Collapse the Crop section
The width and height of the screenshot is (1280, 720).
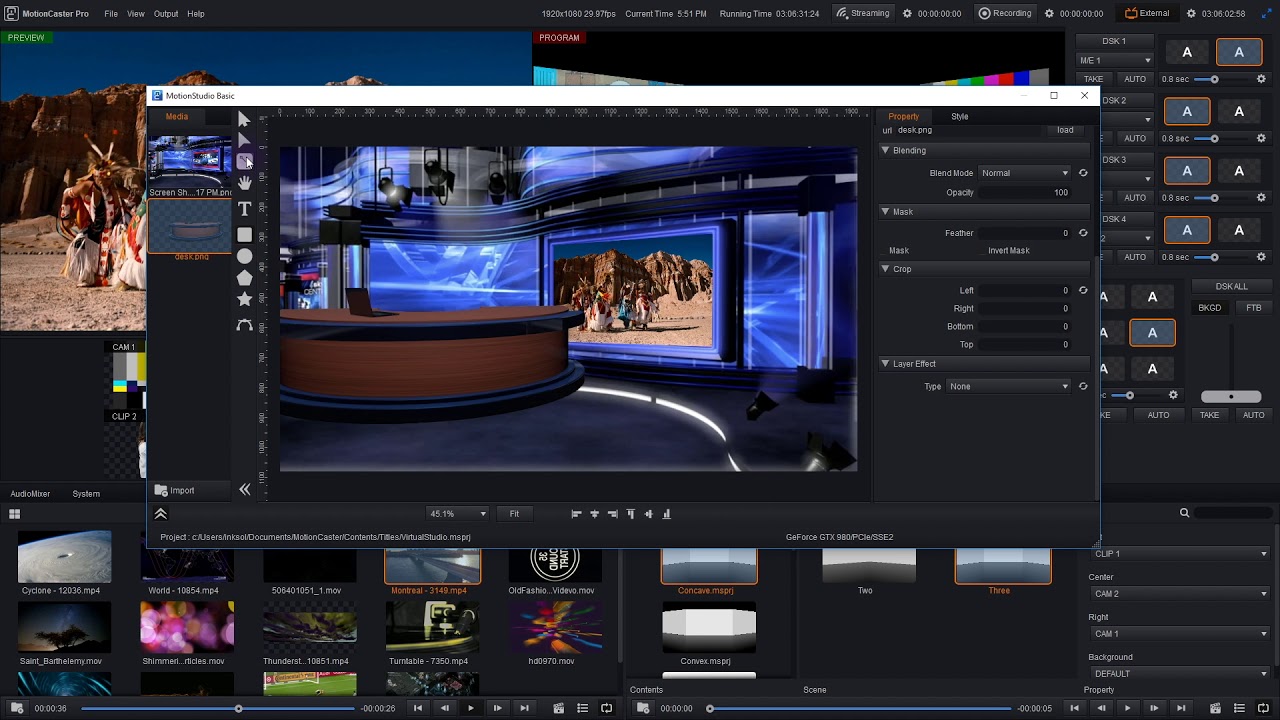click(x=885, y=269)
